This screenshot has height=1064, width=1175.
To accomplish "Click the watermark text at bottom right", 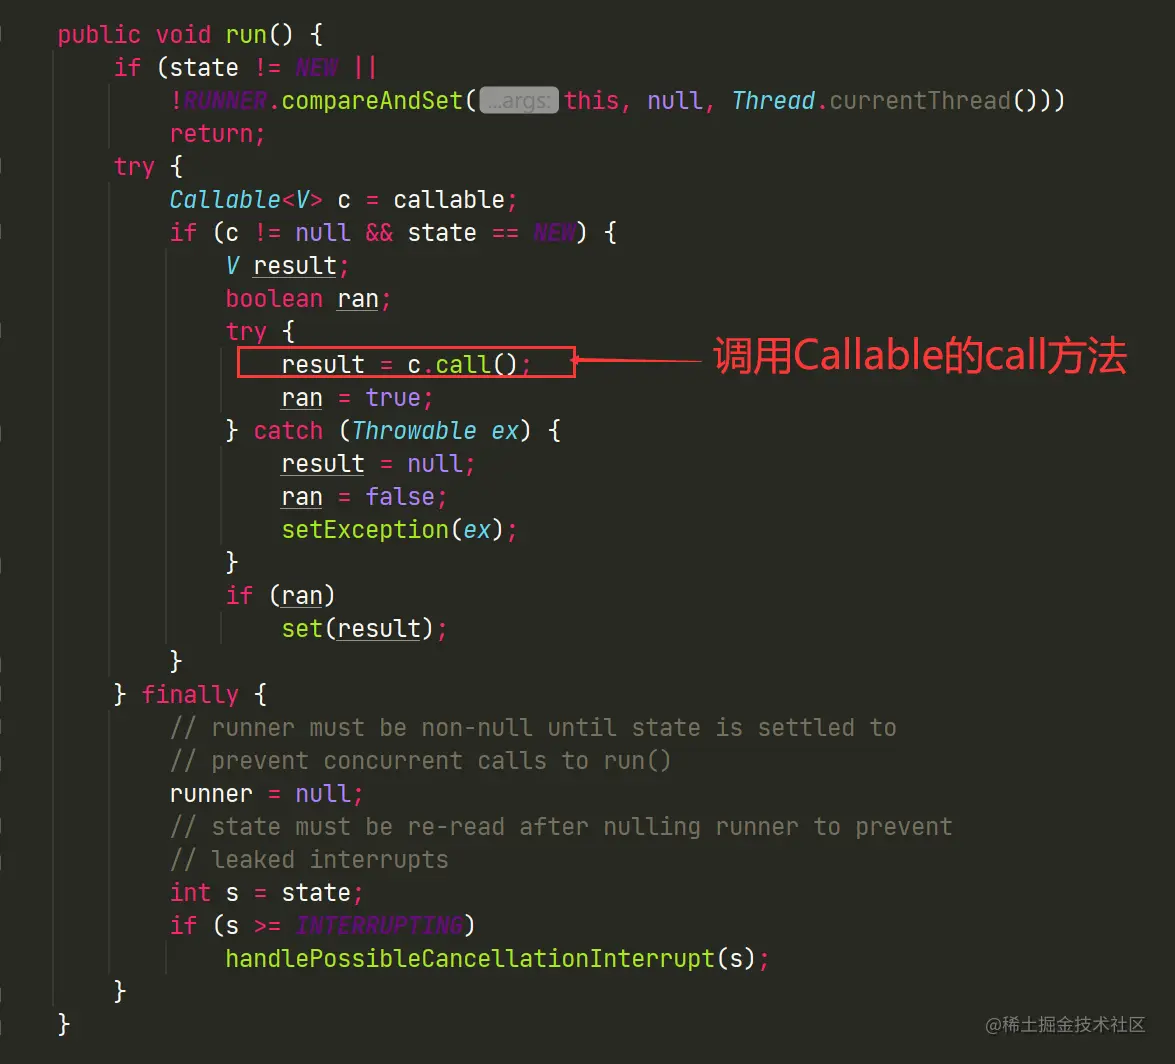I will coord(1065,1024).
